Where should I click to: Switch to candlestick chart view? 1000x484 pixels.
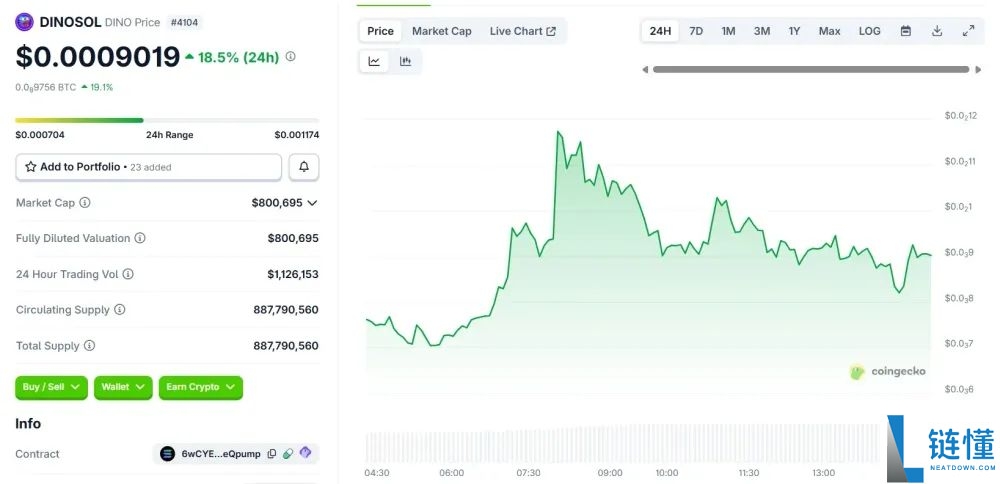(x=405, y=61)
